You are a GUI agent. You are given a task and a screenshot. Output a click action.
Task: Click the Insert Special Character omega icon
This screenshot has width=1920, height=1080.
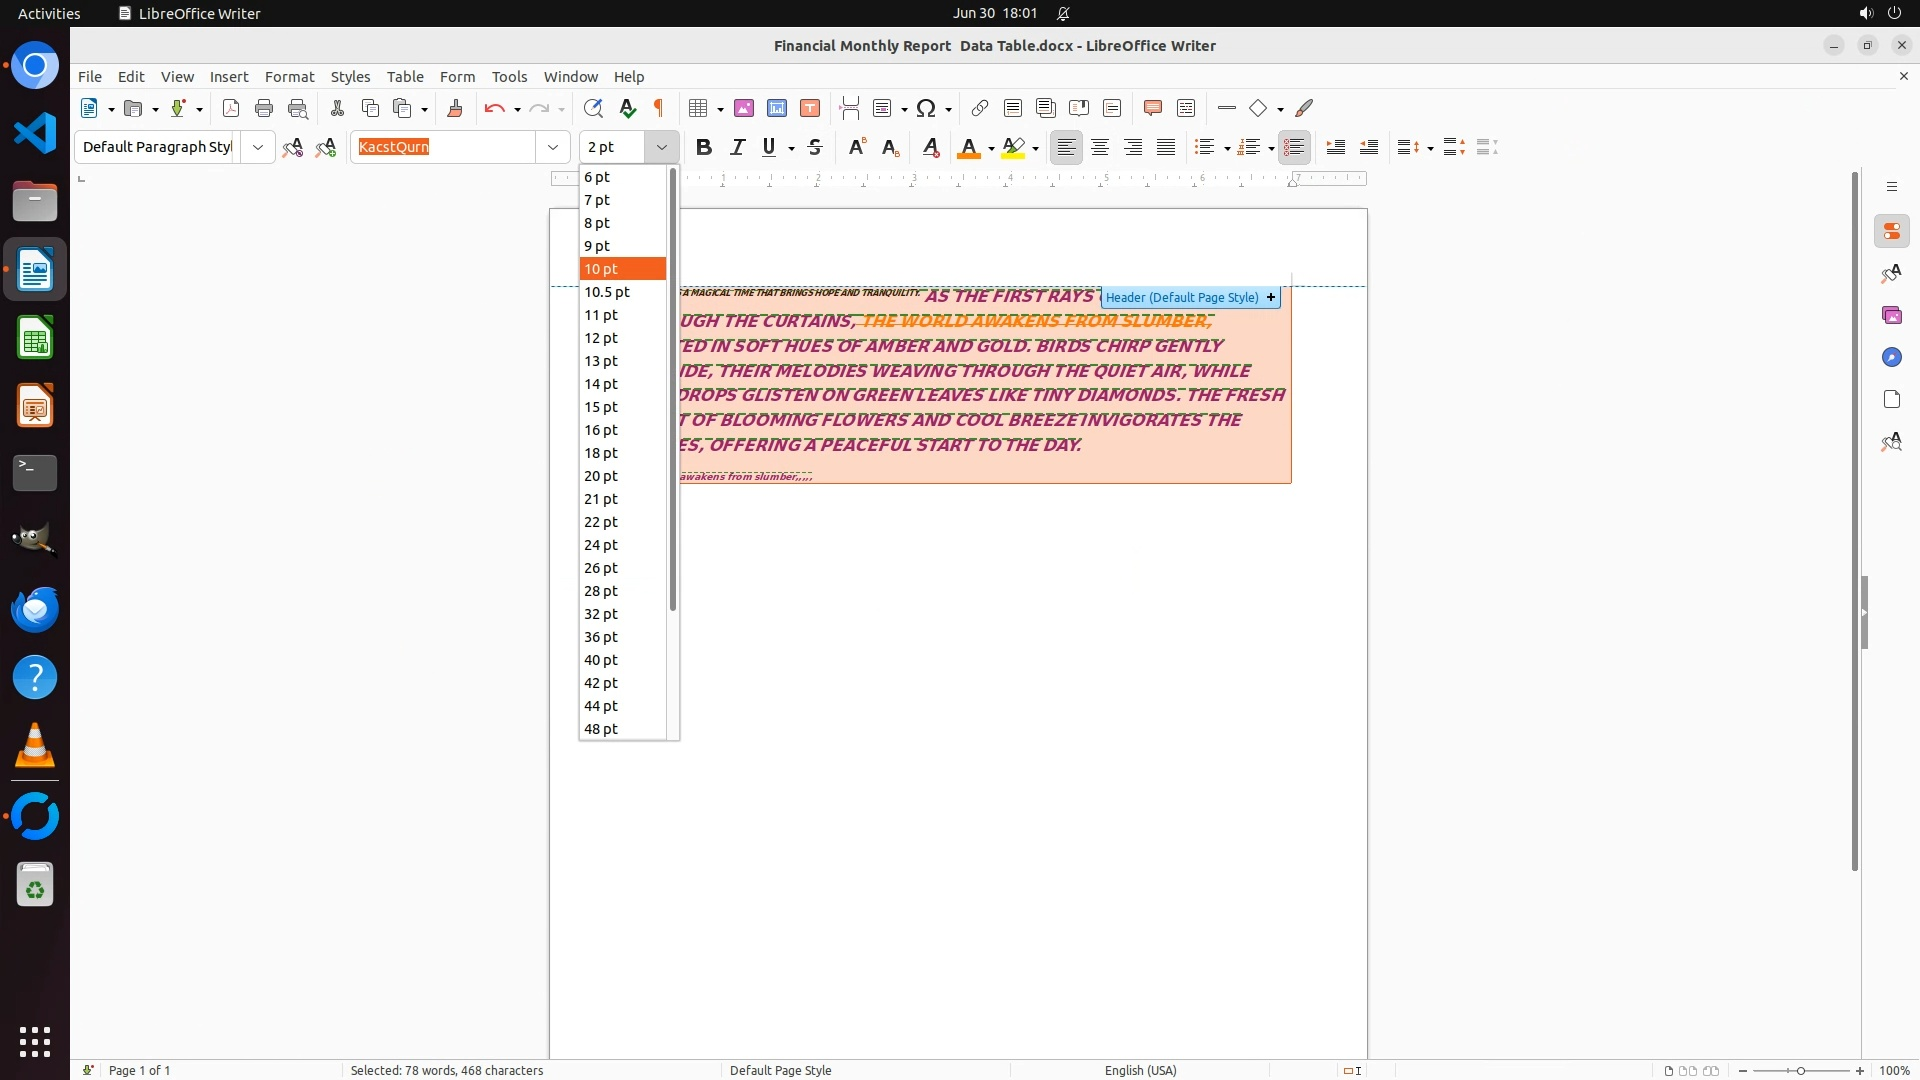[926, 108]
